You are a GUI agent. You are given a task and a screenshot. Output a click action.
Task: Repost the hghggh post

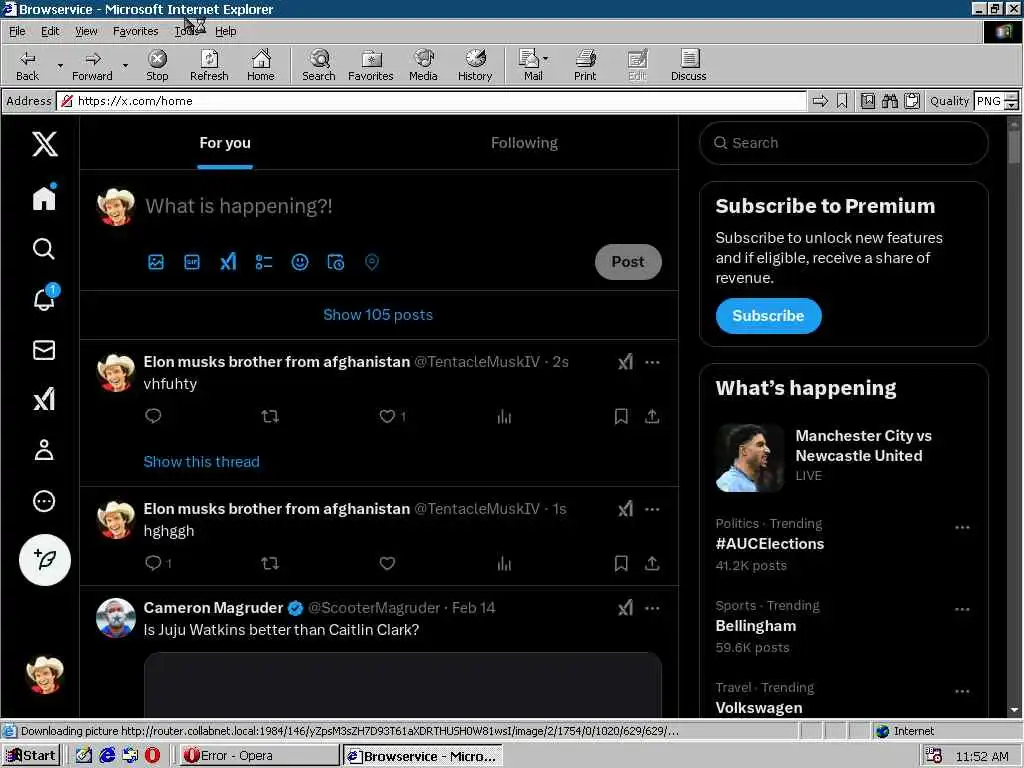270,563
